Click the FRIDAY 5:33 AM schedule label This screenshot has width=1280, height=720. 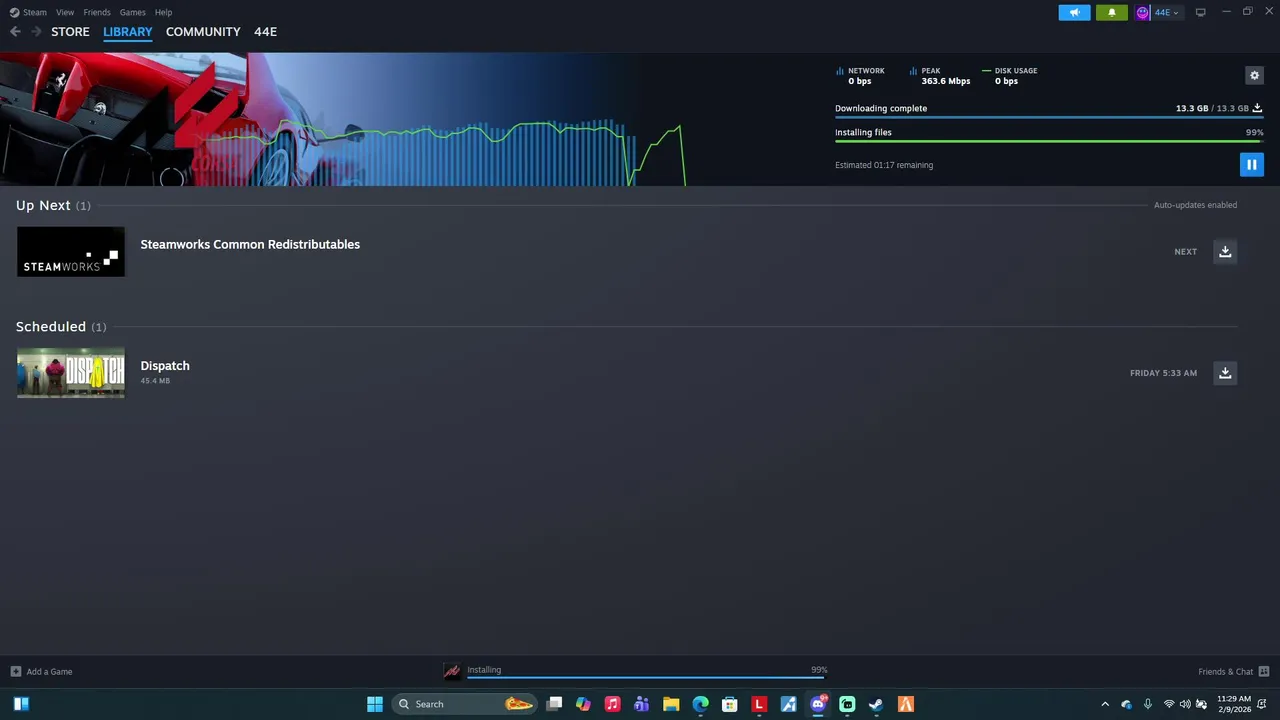(1163, 373)
